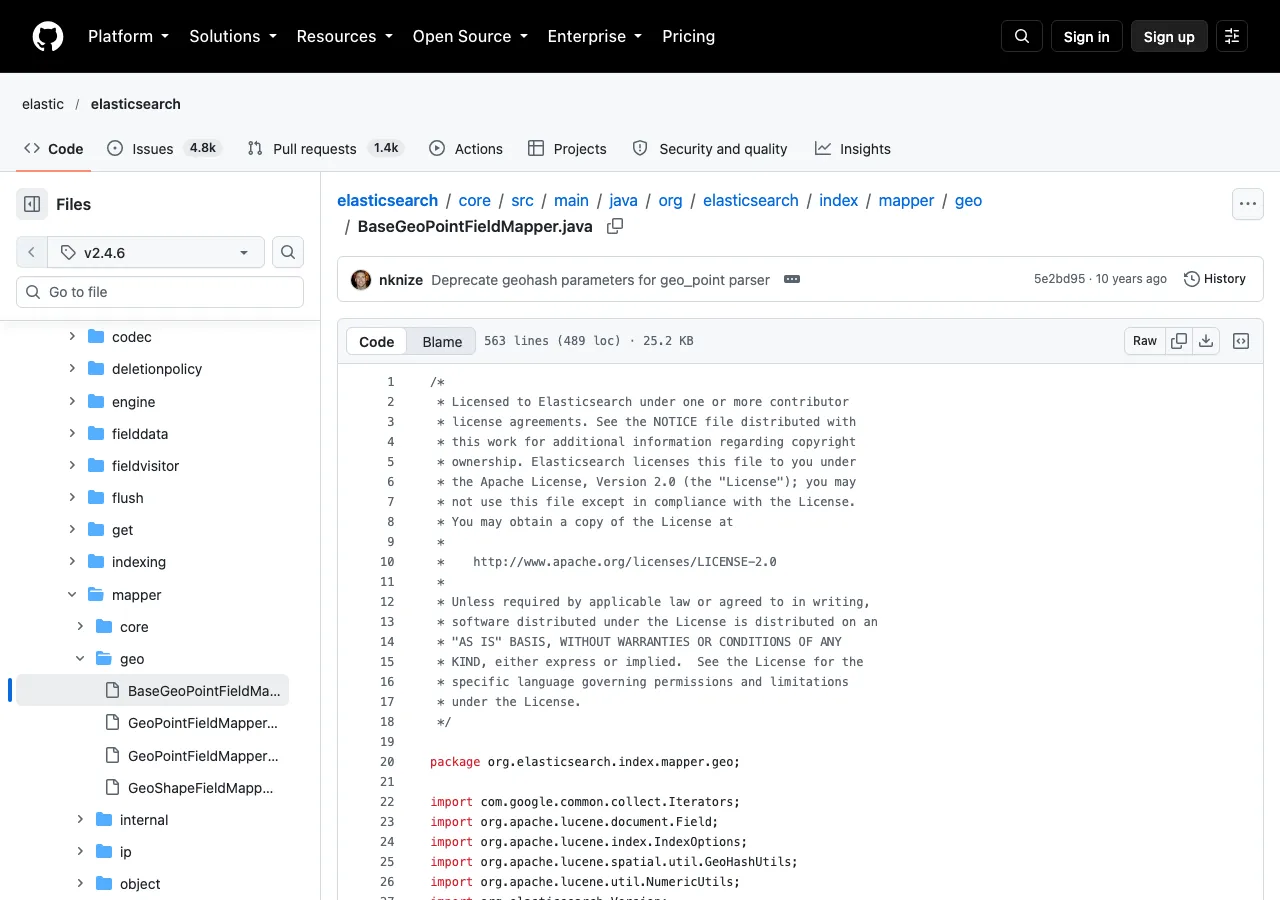
Task: Go to the Actions tab
Action: 466,148
